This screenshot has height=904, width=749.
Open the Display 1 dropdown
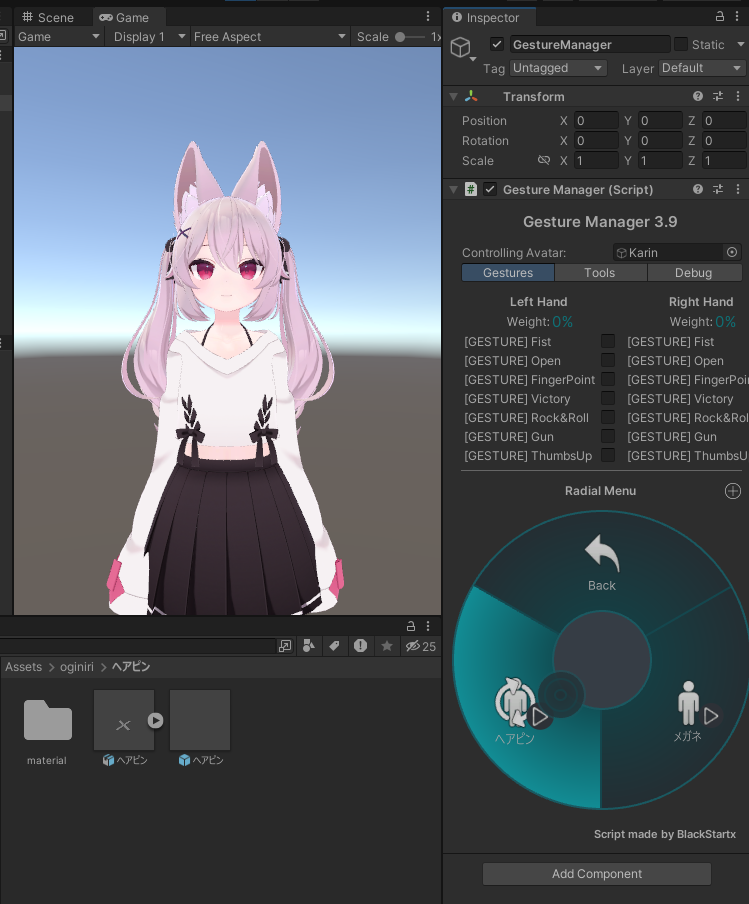pyautogui.click(x=149, y=37)
